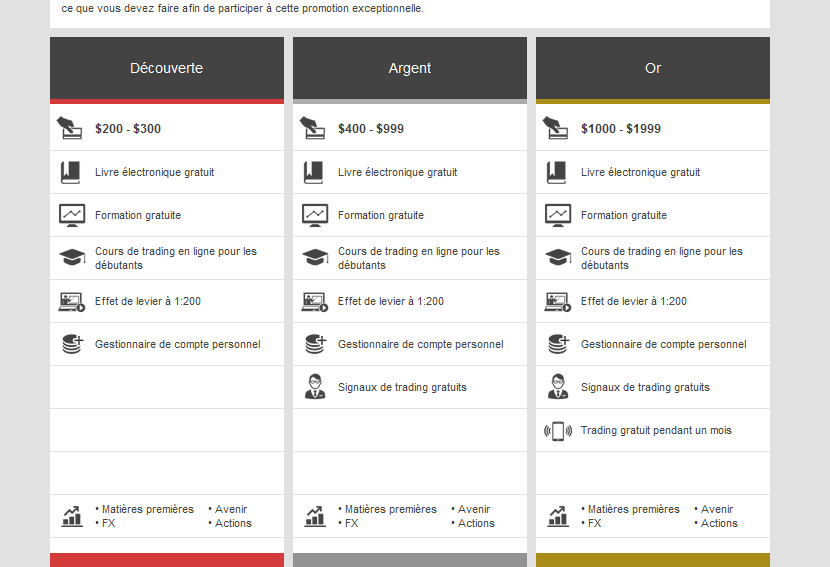Click 'Formation gratuite' in Argent column

[x=381, y=215]
